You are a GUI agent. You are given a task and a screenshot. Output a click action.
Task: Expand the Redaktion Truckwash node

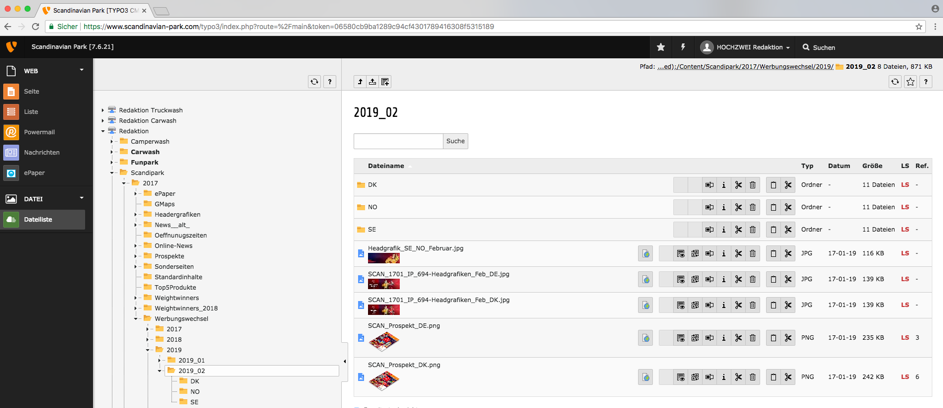(x=103, y=110)
